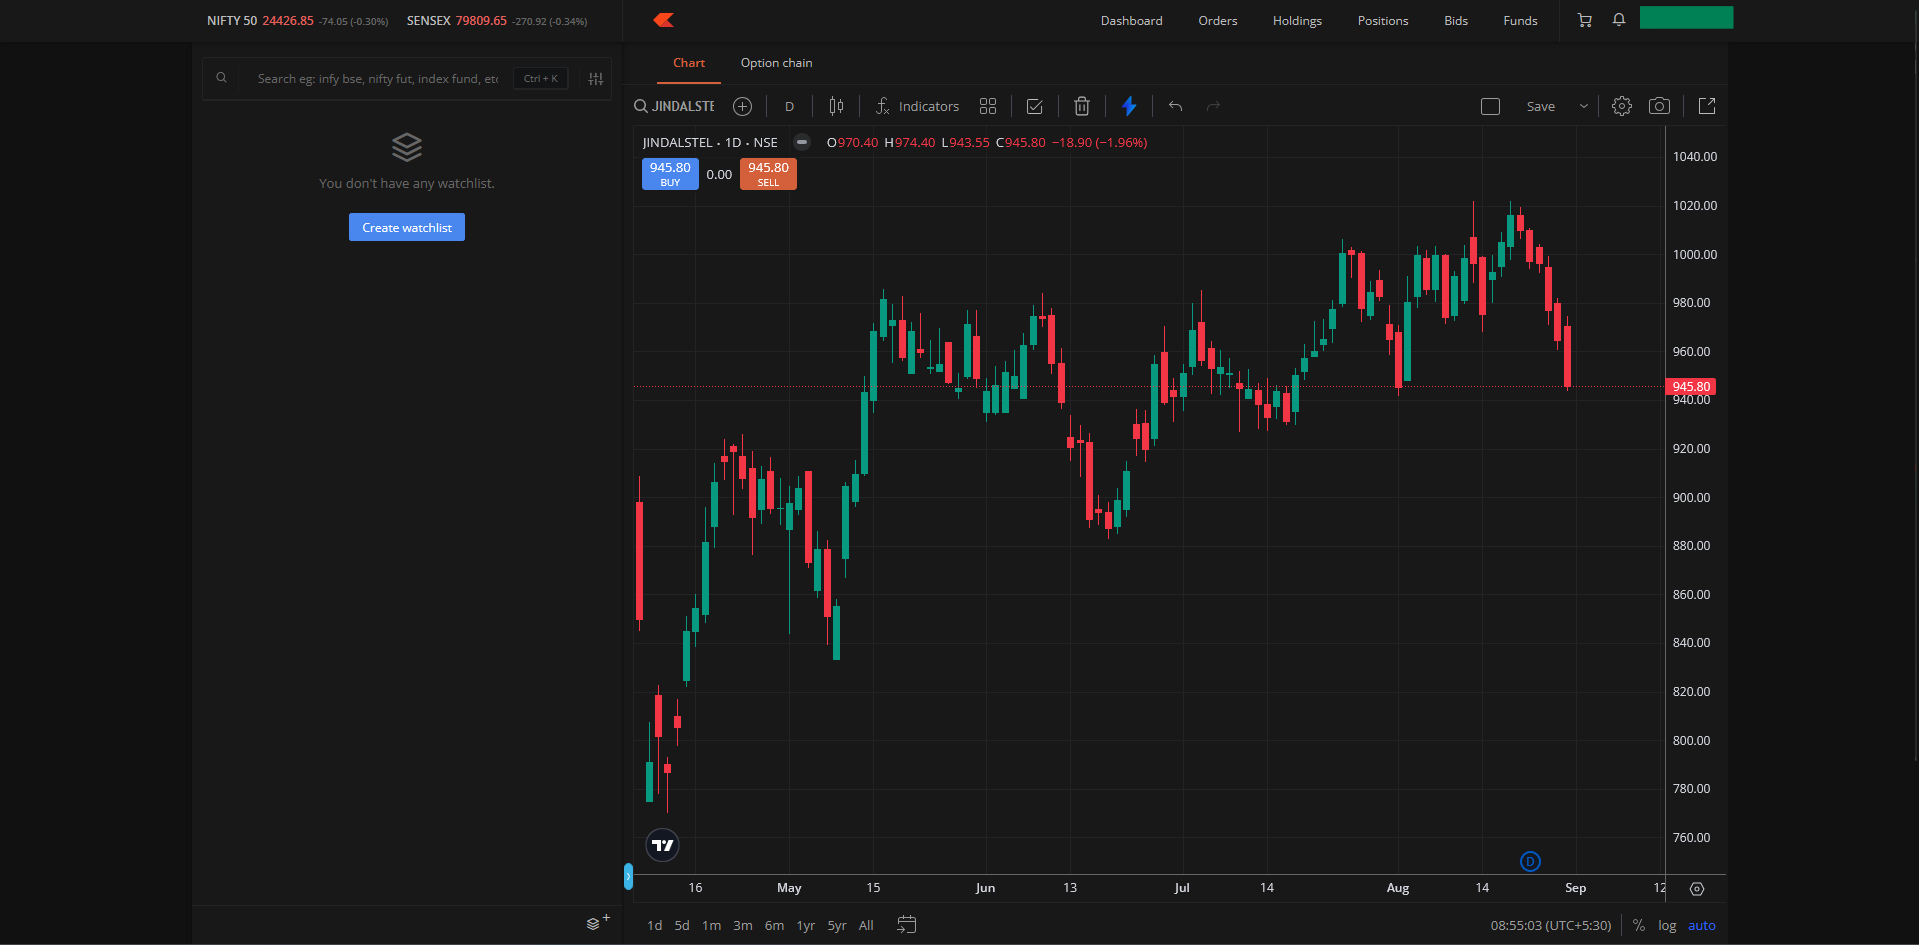1919x945 pixels.
Task: Open the Holdings menu item
Action: [x=1297, y=21]
